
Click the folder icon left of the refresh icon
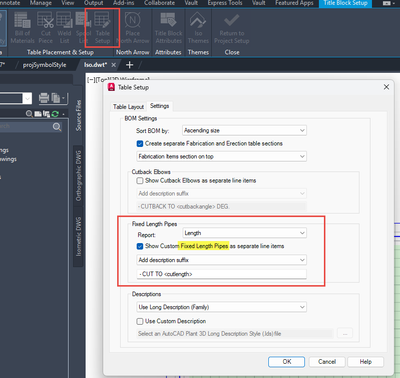pos(38,114)
